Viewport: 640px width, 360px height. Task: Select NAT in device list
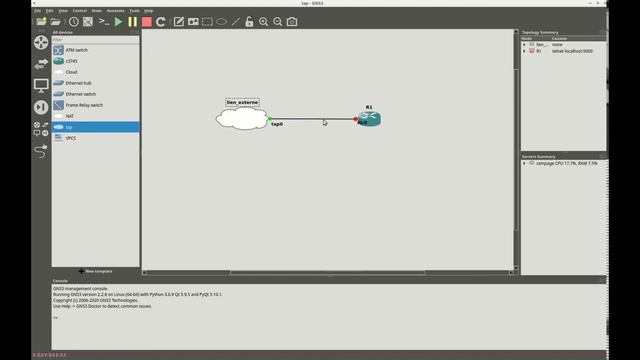(96, 116)
